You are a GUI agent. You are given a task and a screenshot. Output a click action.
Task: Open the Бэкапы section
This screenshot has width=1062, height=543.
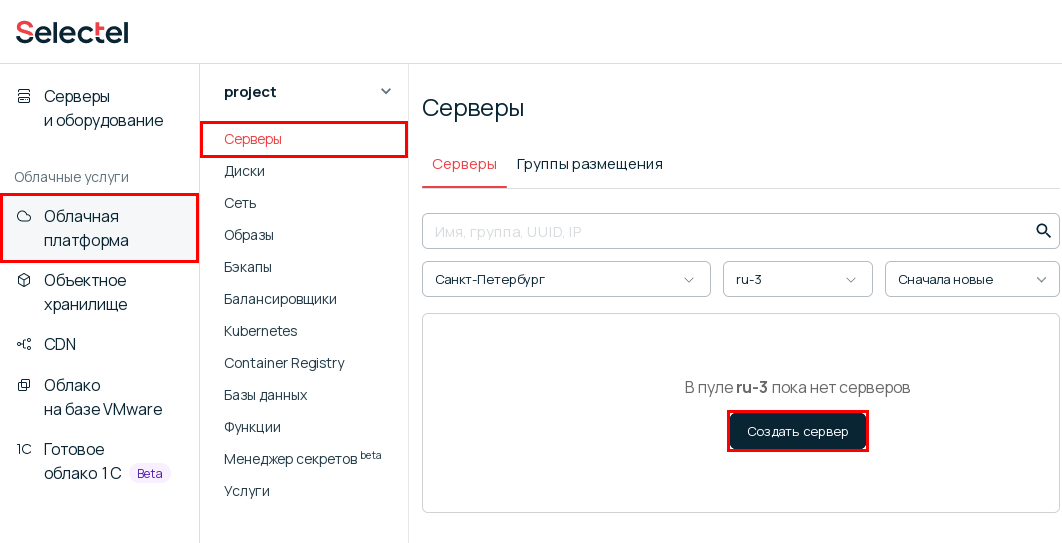pos(248,267)
